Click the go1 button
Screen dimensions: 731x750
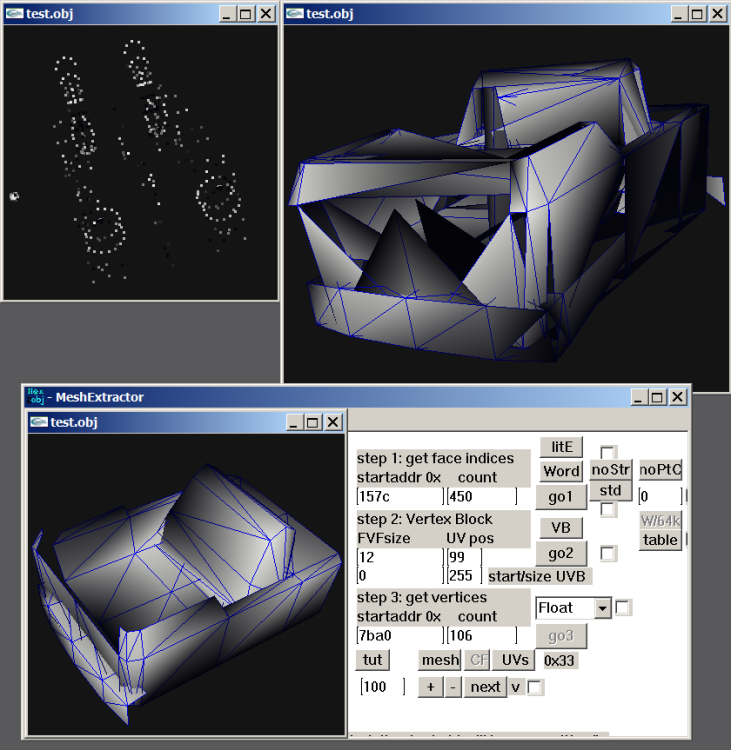[561, 497]
